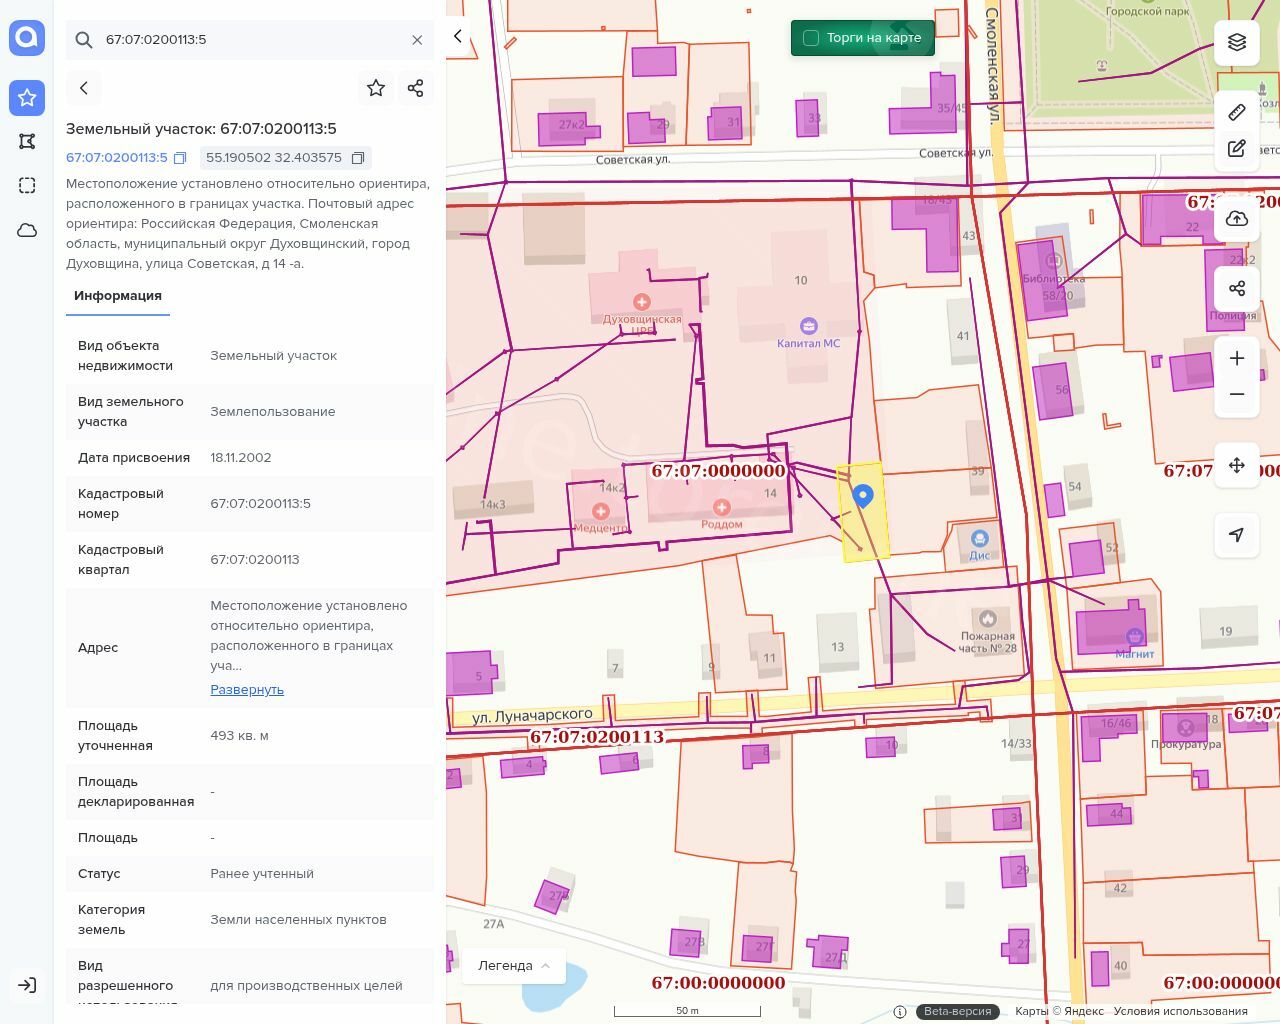Activate the draw/edit pencil tool
The image size is (1280, 1024).
(1237, 148)
